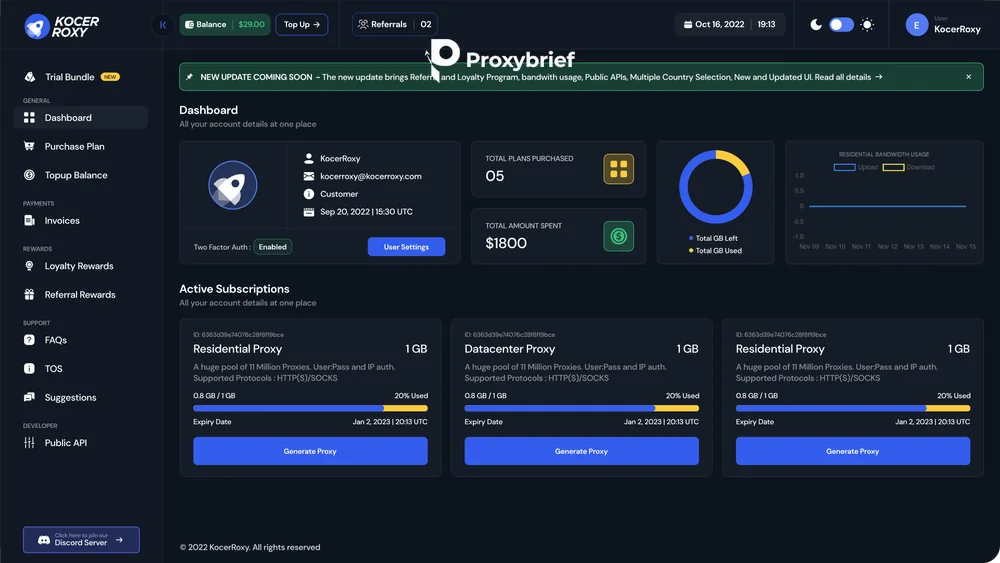The image size is (1000, 563).
Task: Click the Public API sliders icon
Action: 29,442
